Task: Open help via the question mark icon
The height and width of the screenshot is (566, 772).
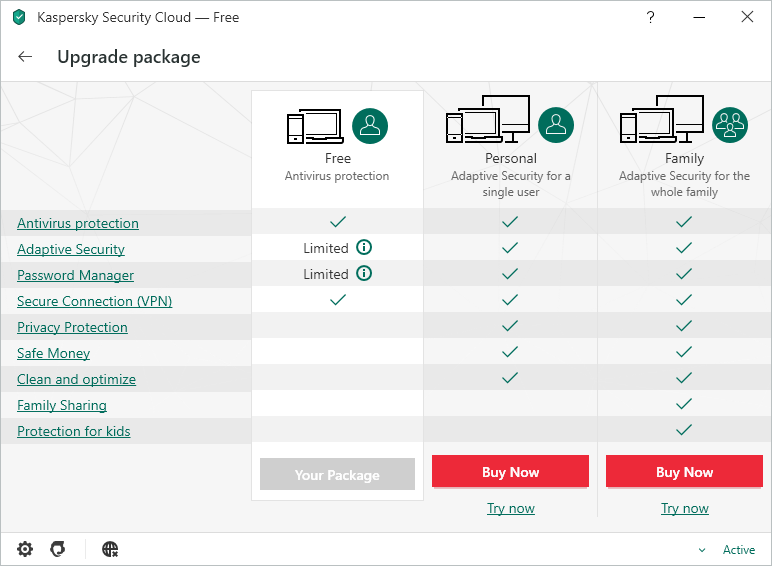Action: point(650,17)
